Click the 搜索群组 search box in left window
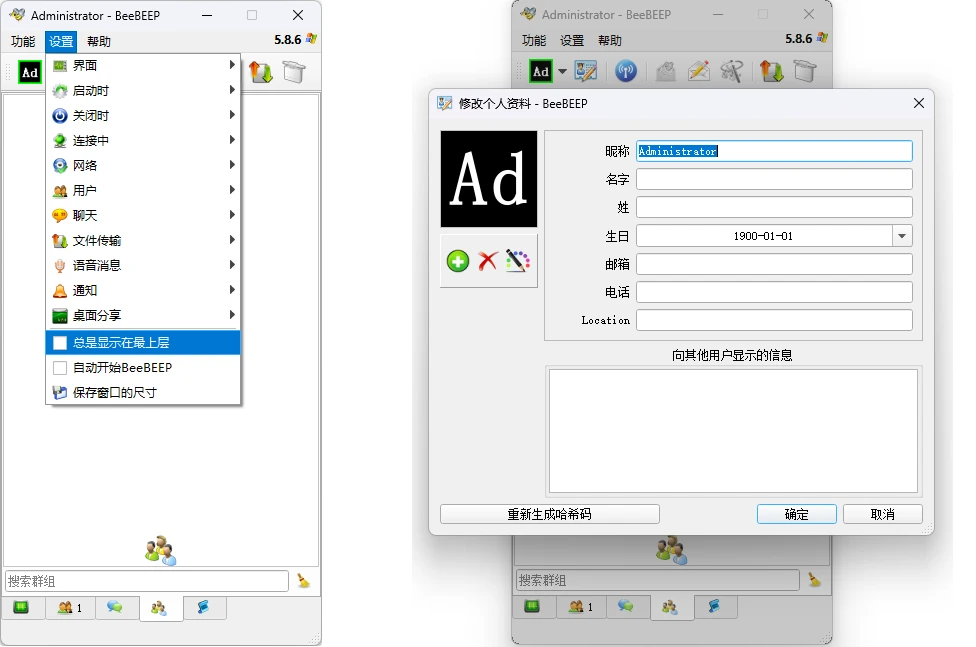The image size is (976, 647). (147, 581)
